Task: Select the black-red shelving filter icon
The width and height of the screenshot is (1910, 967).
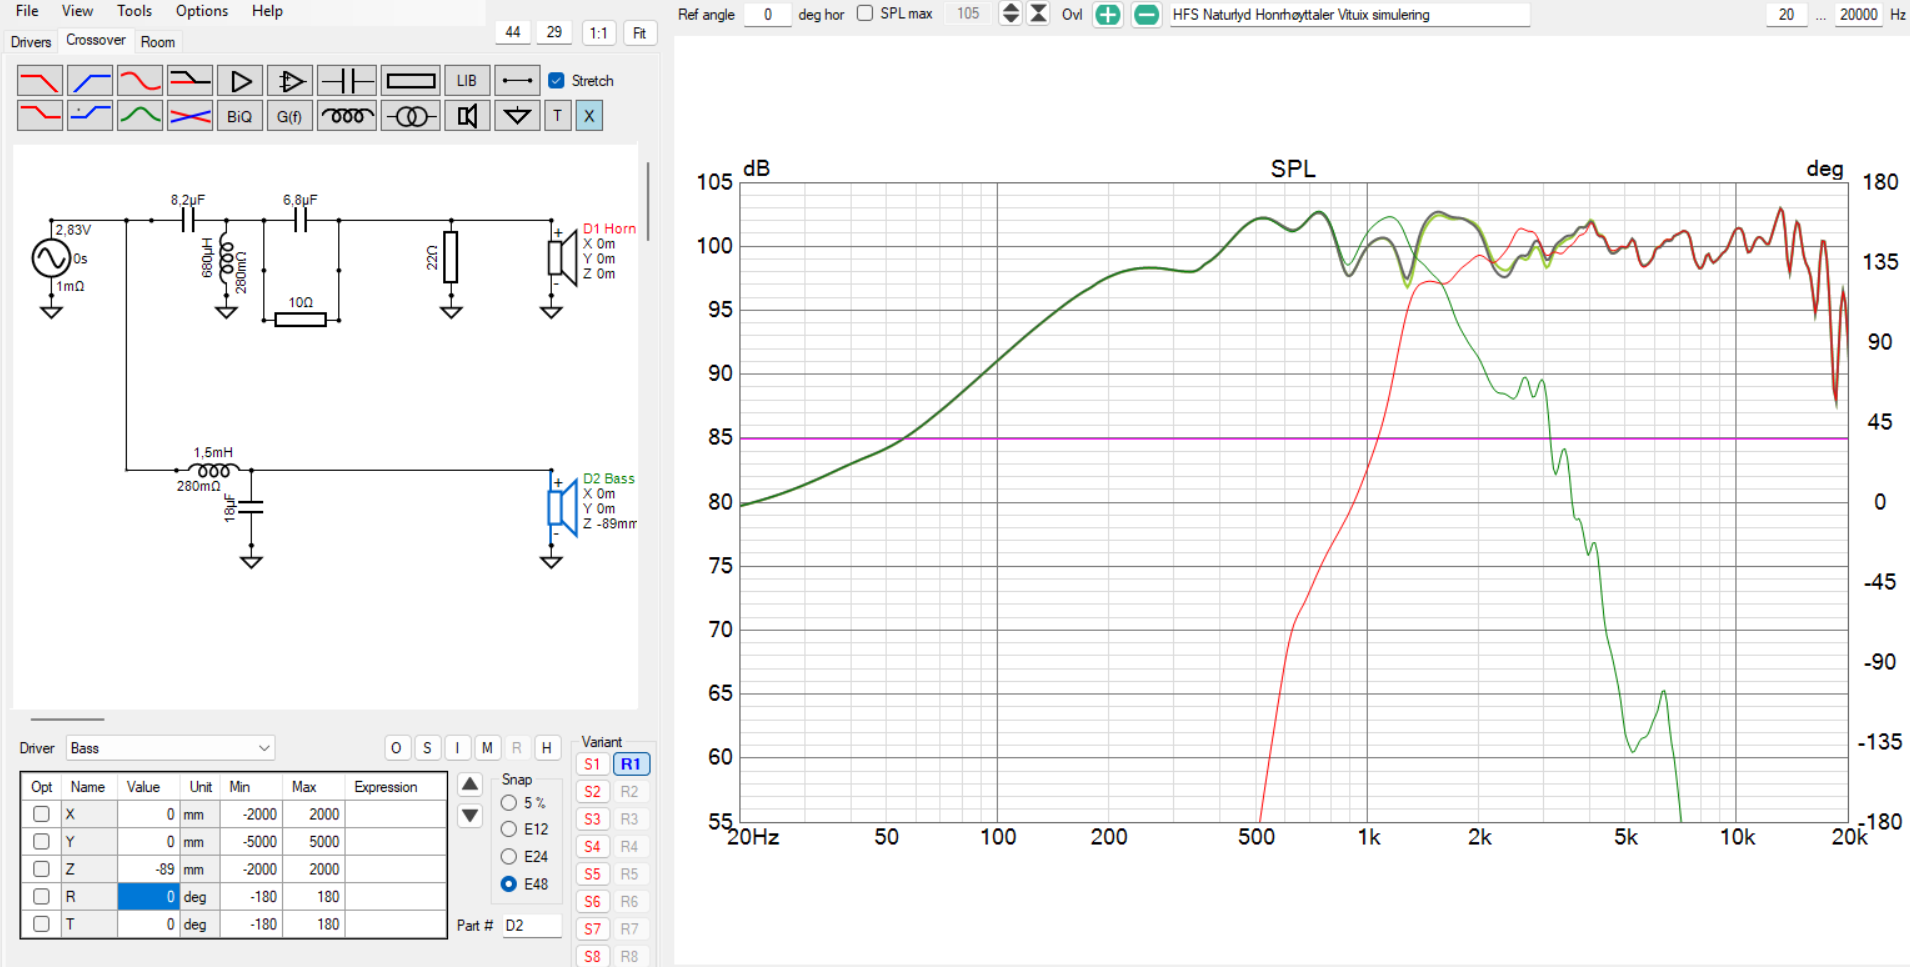Action: (x=190, y=80)
